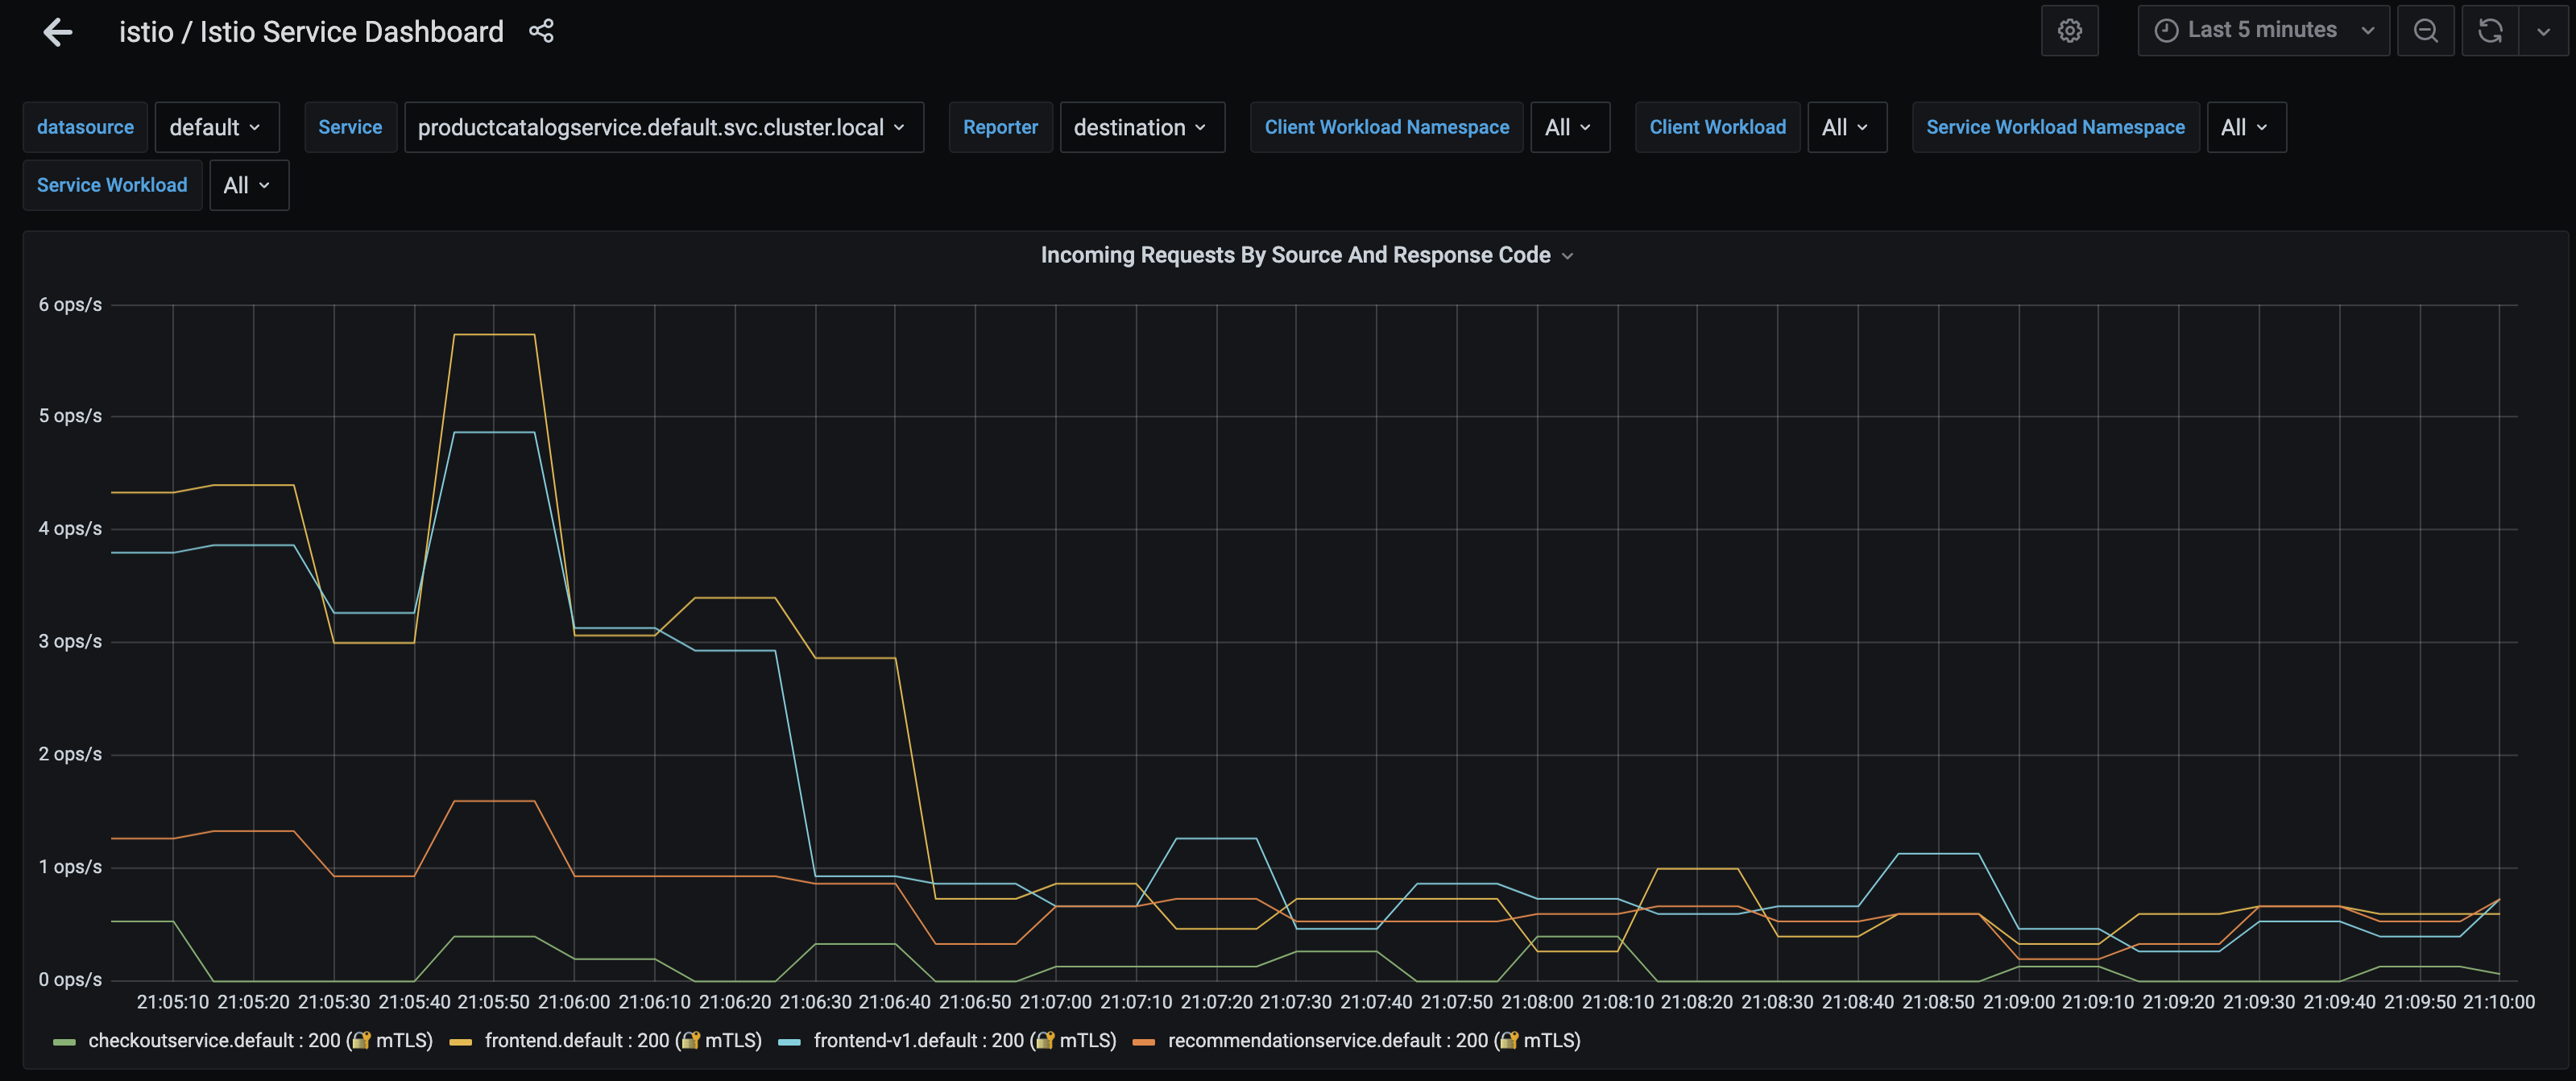Open refresh interval dropdown arrow
This screenshot has width=2576, height=1081.
[2544, 31]
